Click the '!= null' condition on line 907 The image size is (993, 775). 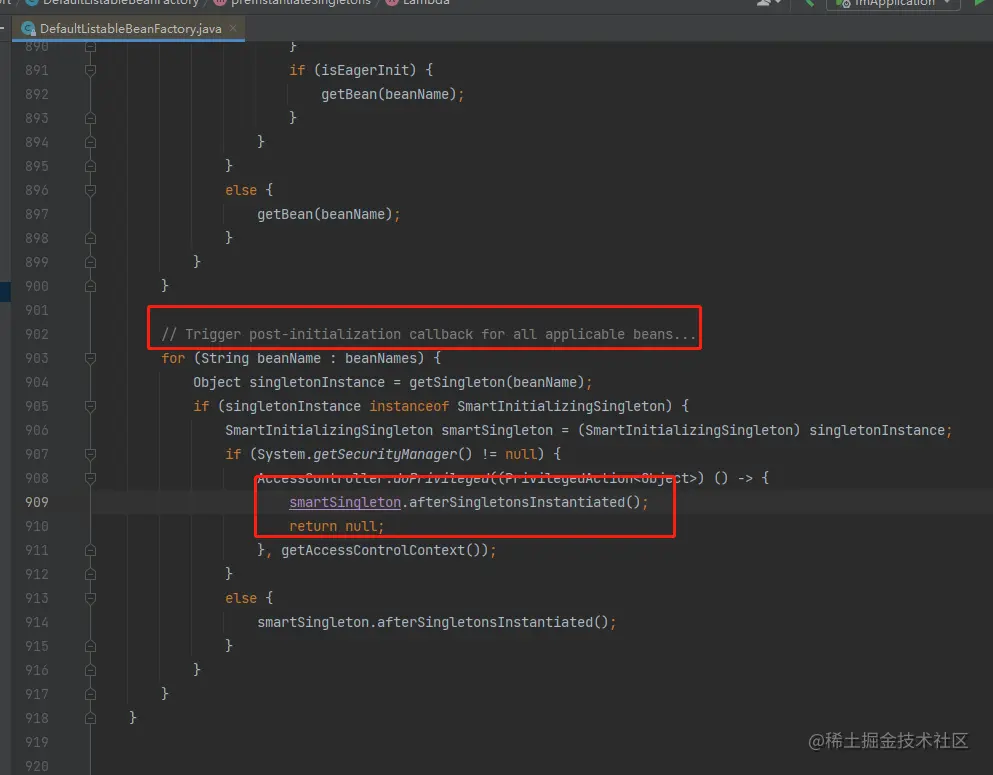pos(509,454)
